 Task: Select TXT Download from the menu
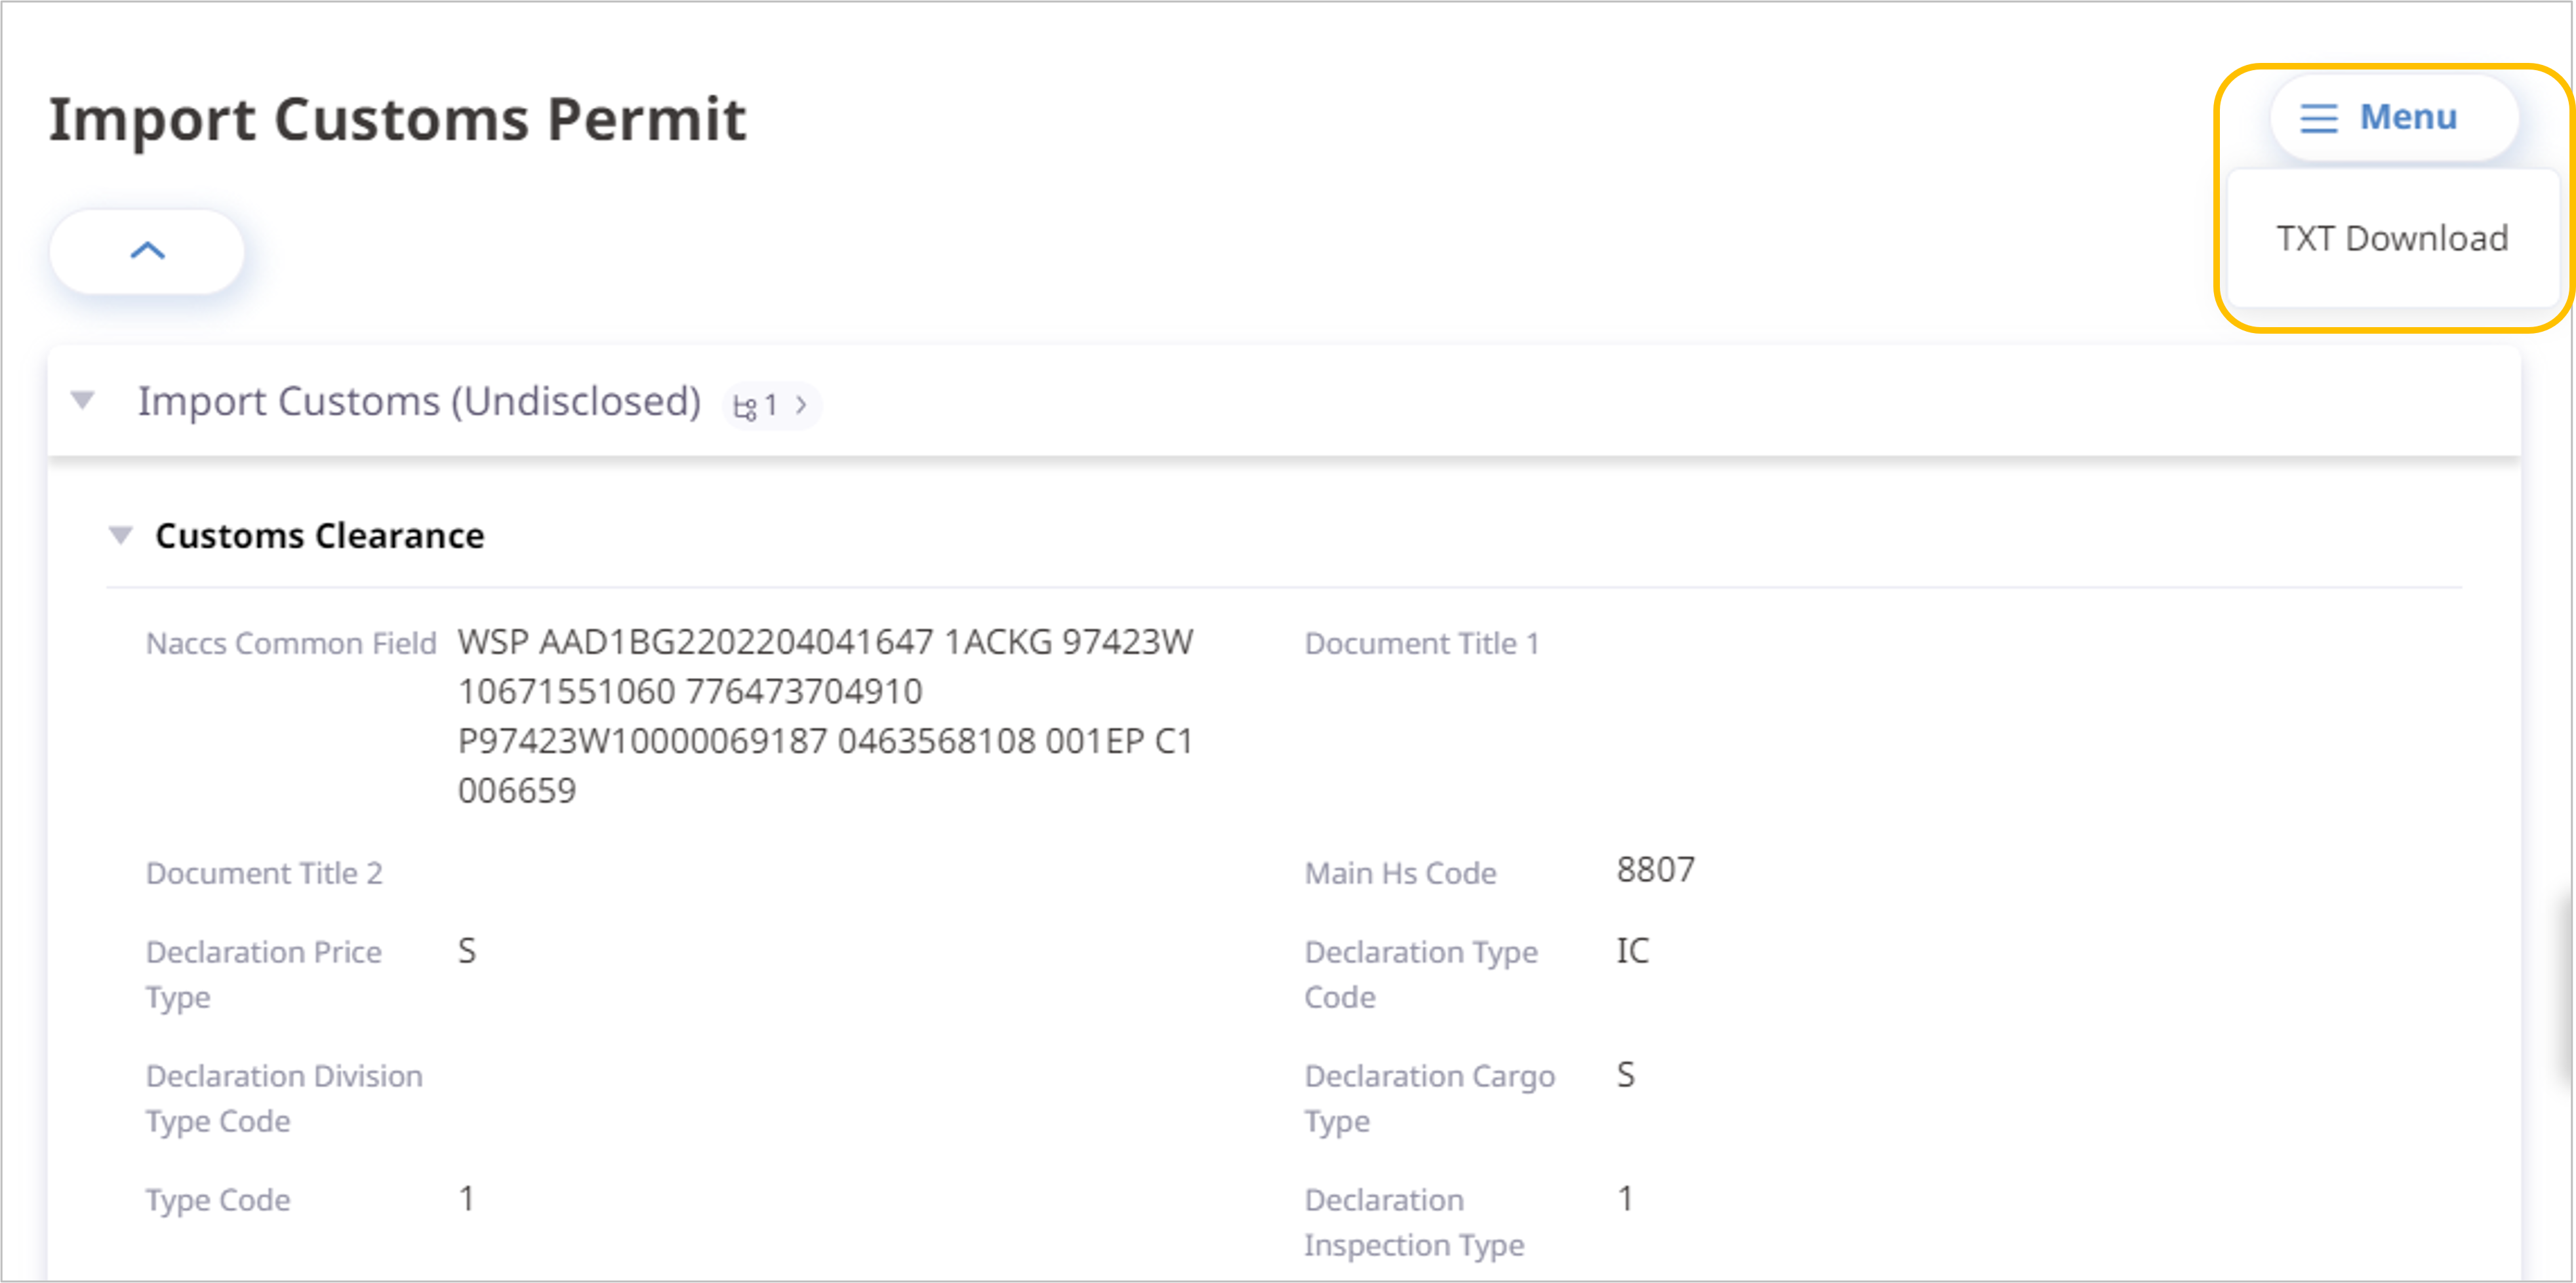[x=2391, y=238]
